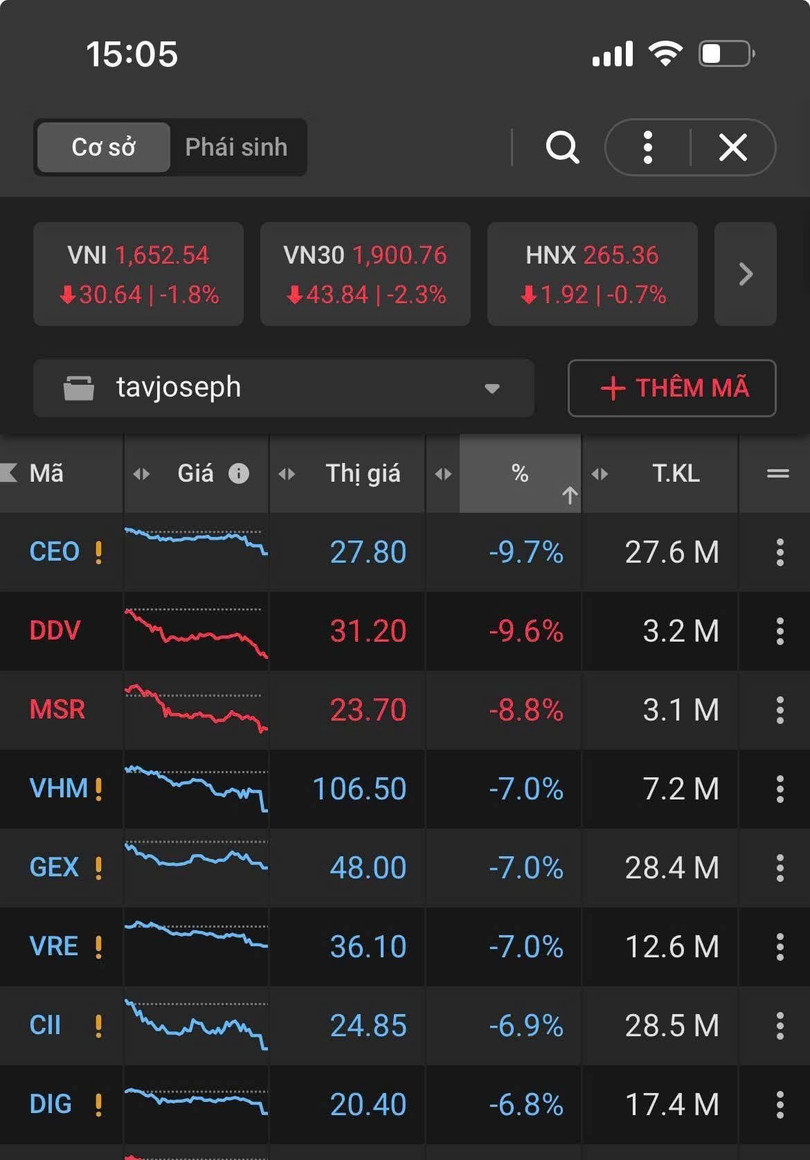Screen dimensions: 810x1160
Task: Tap the warning icon next to CII
Action: click(99, 1026)
